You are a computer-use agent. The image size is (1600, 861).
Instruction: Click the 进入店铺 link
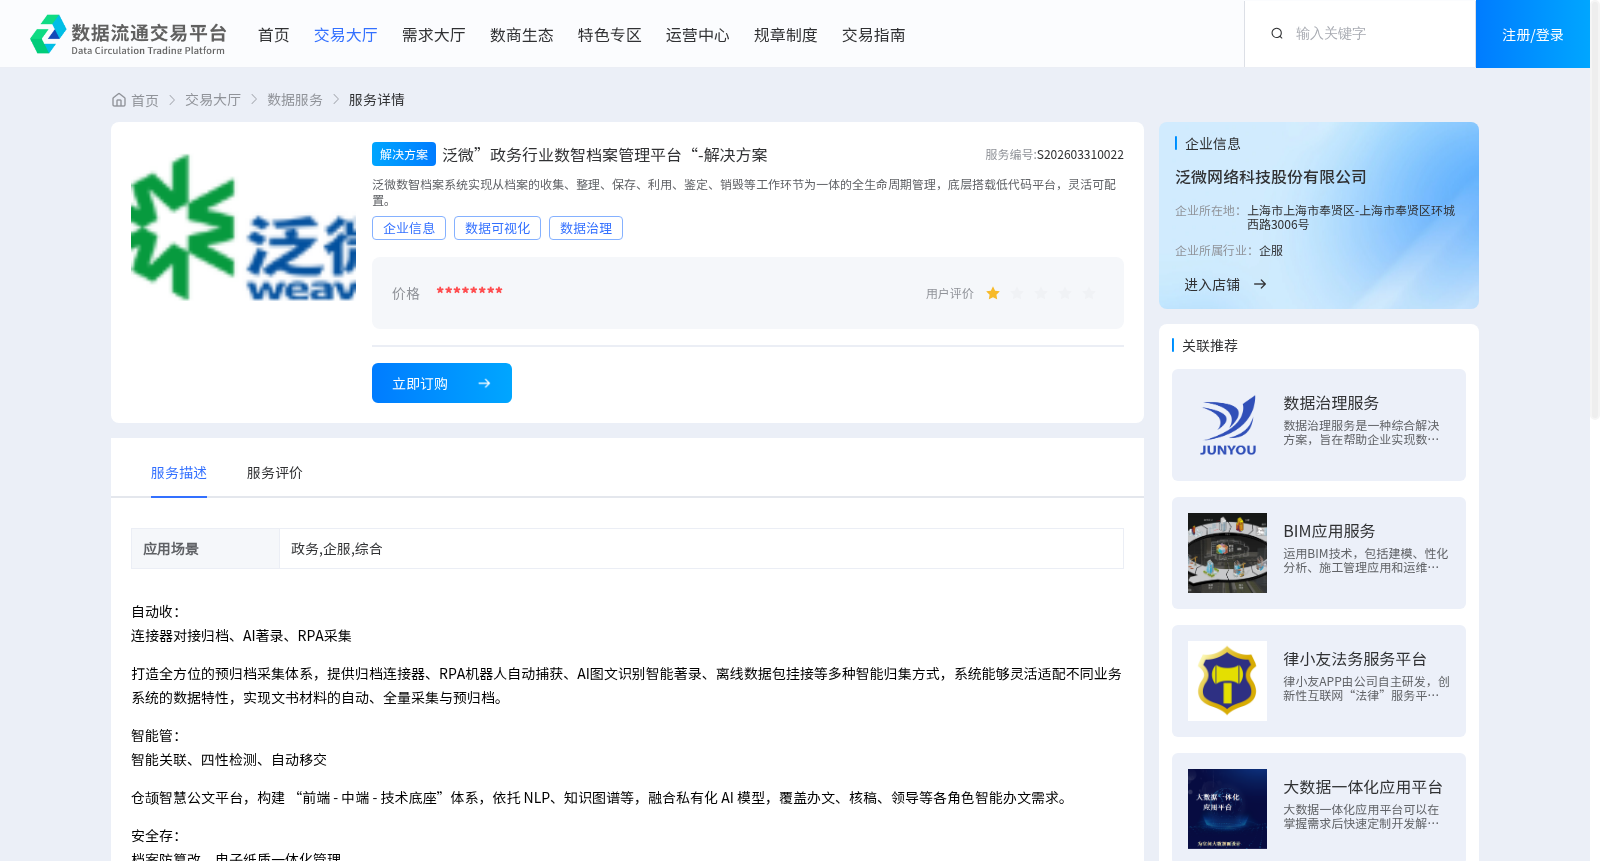pos(1212,285)
